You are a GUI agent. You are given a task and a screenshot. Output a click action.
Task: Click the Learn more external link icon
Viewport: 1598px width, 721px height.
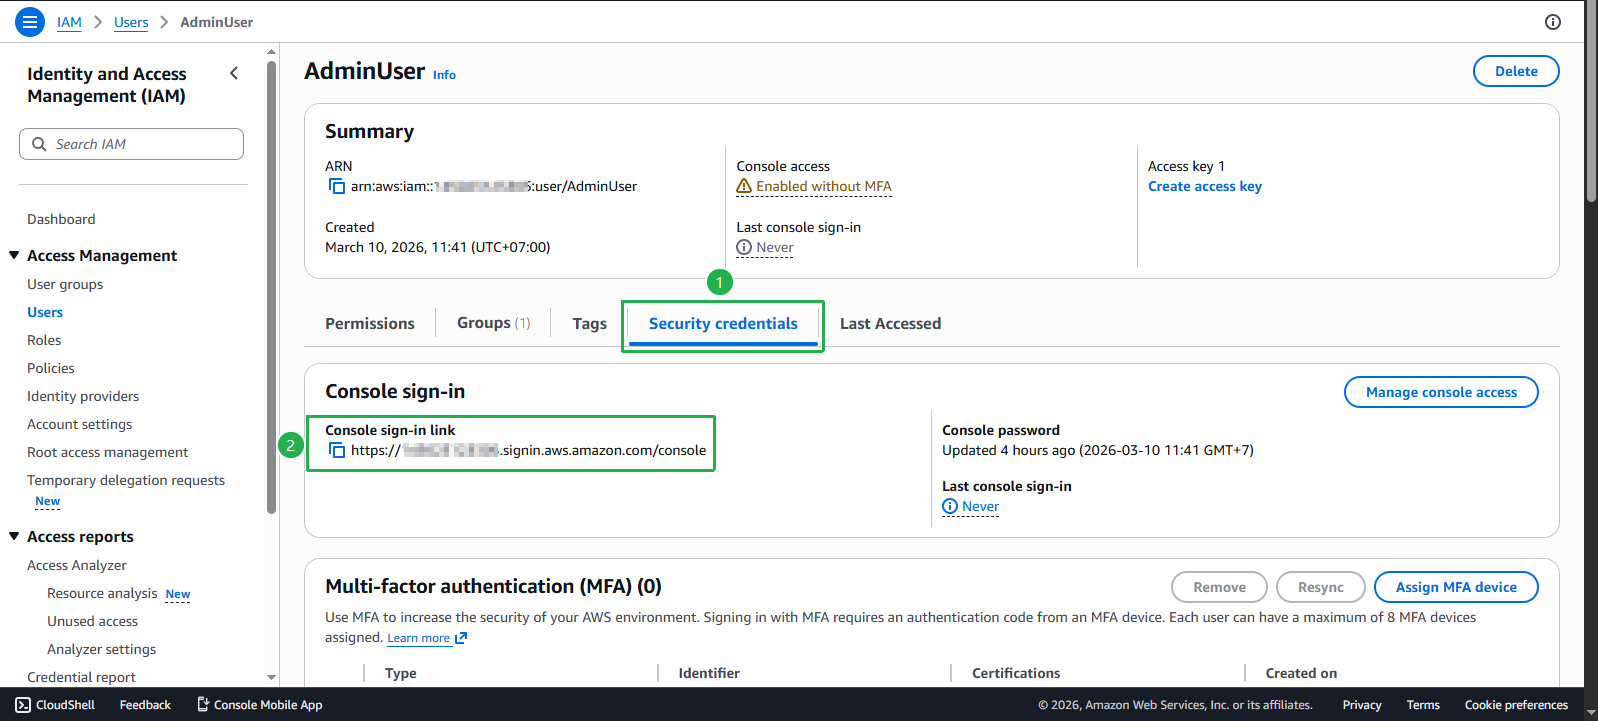point(461,638)
